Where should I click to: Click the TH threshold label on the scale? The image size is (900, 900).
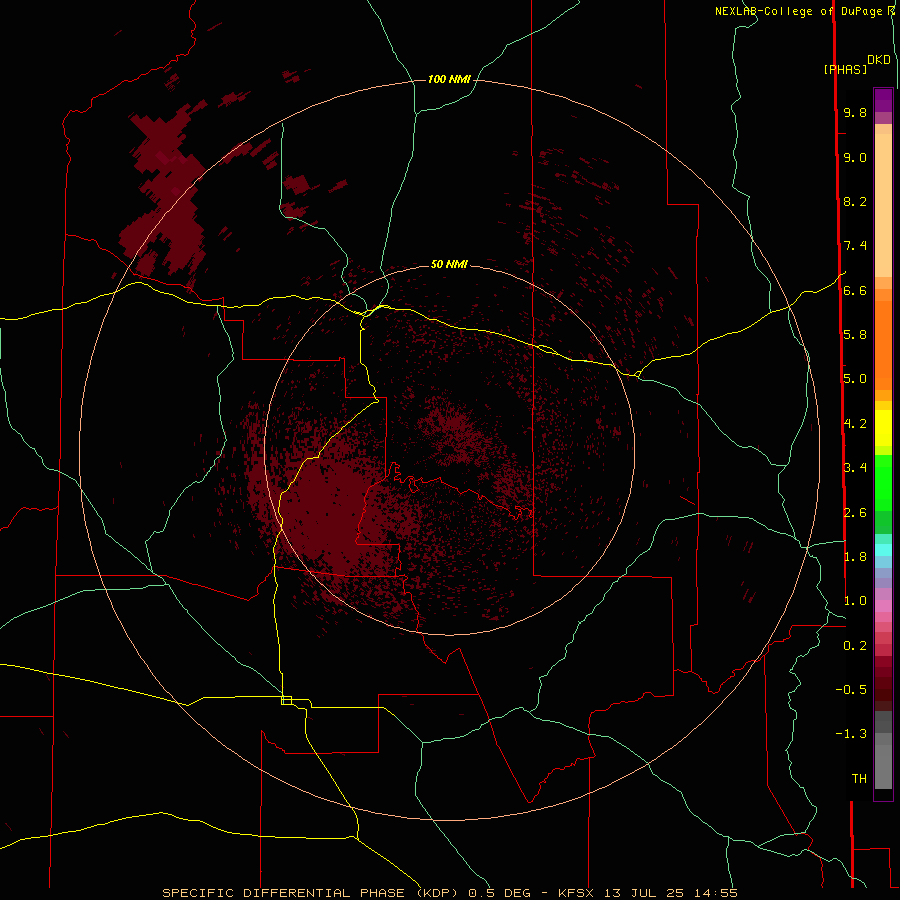859,779
